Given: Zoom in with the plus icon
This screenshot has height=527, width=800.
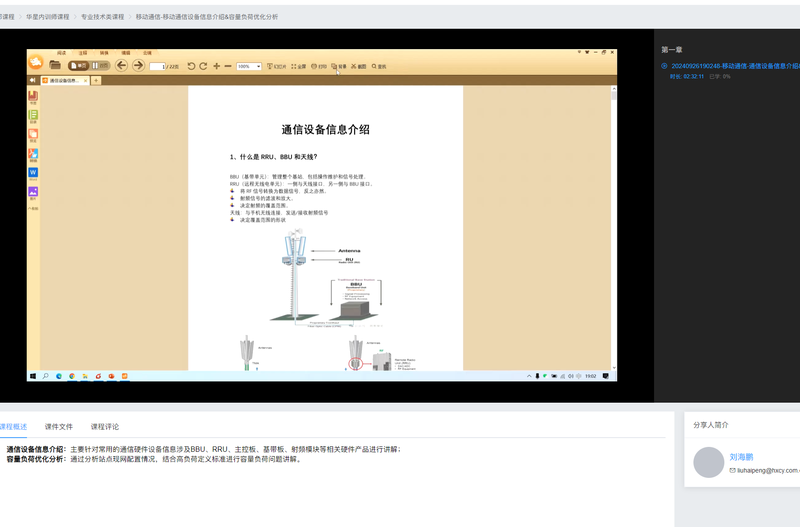Looking at the screenshot, I should point(216,66).
